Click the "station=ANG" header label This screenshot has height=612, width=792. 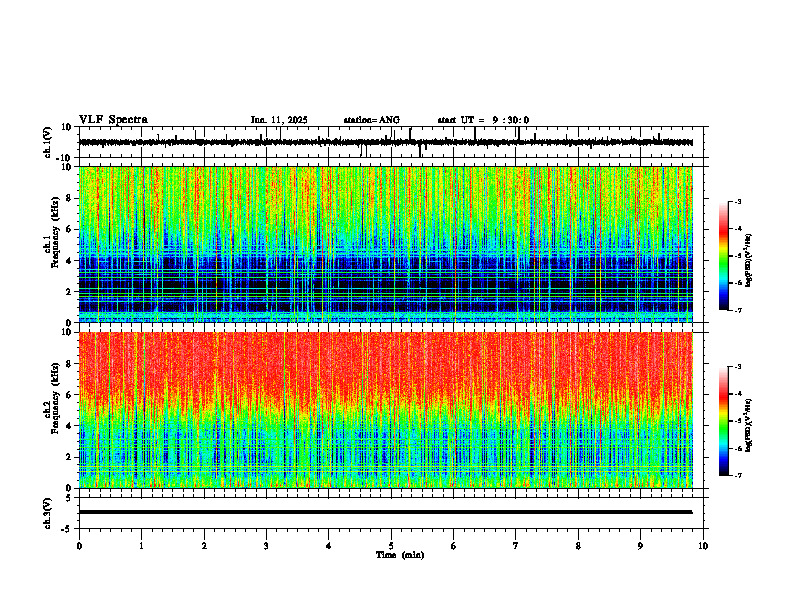pos(372,120)
